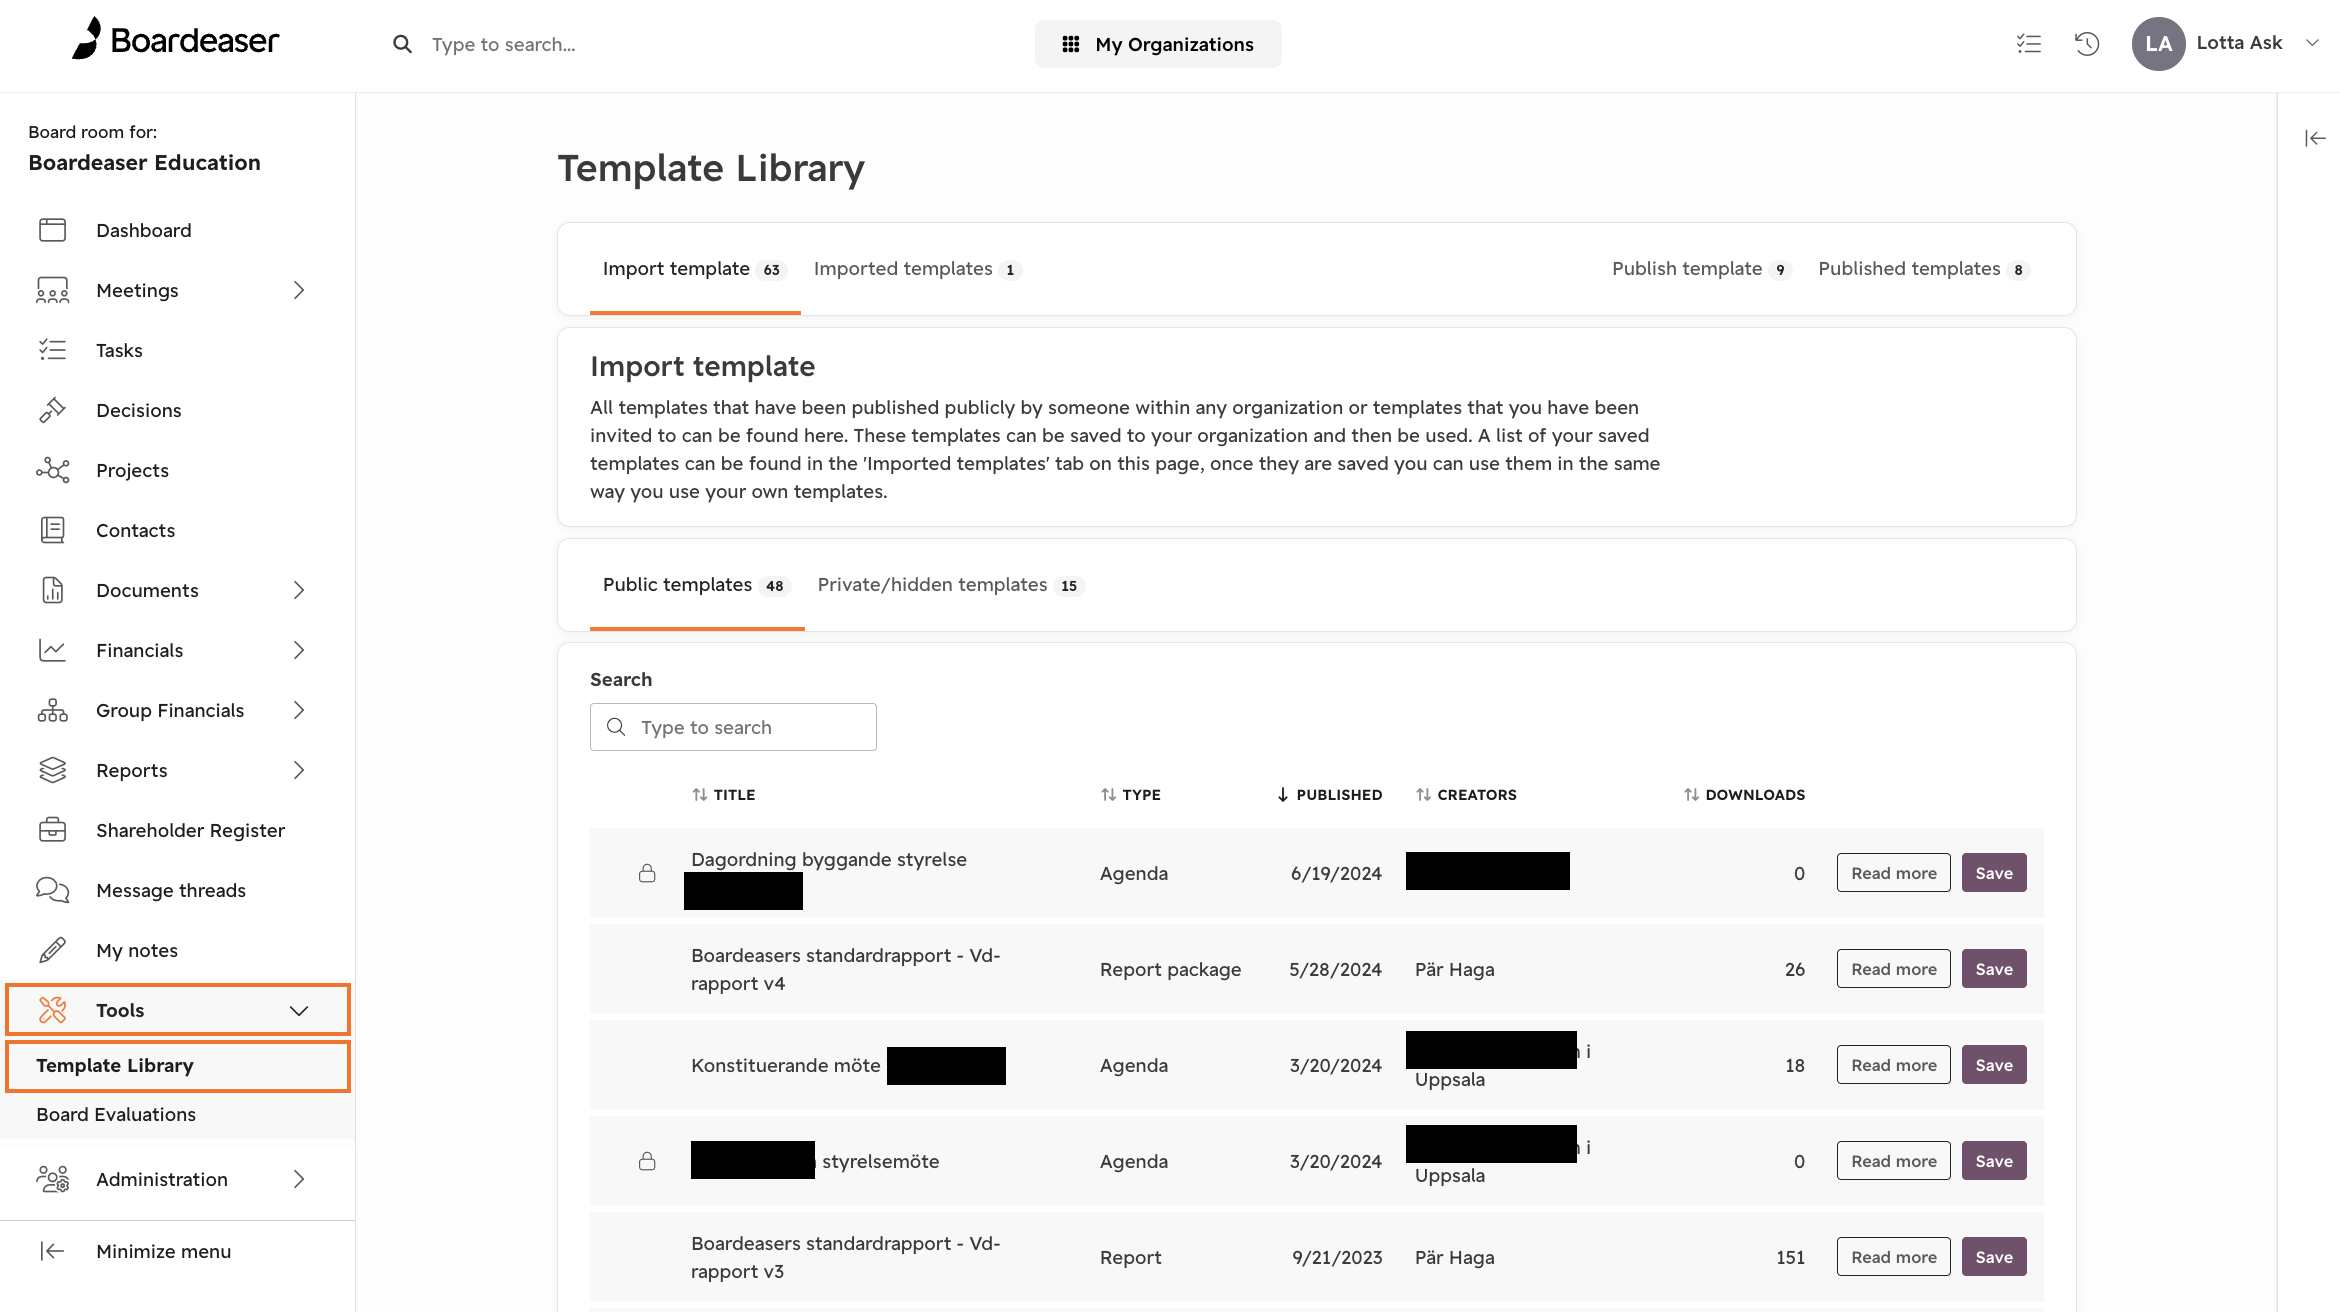The image size is (2340, 1312).
Task: Click the Financials chart icon
Action: click(x=52, y=650)
